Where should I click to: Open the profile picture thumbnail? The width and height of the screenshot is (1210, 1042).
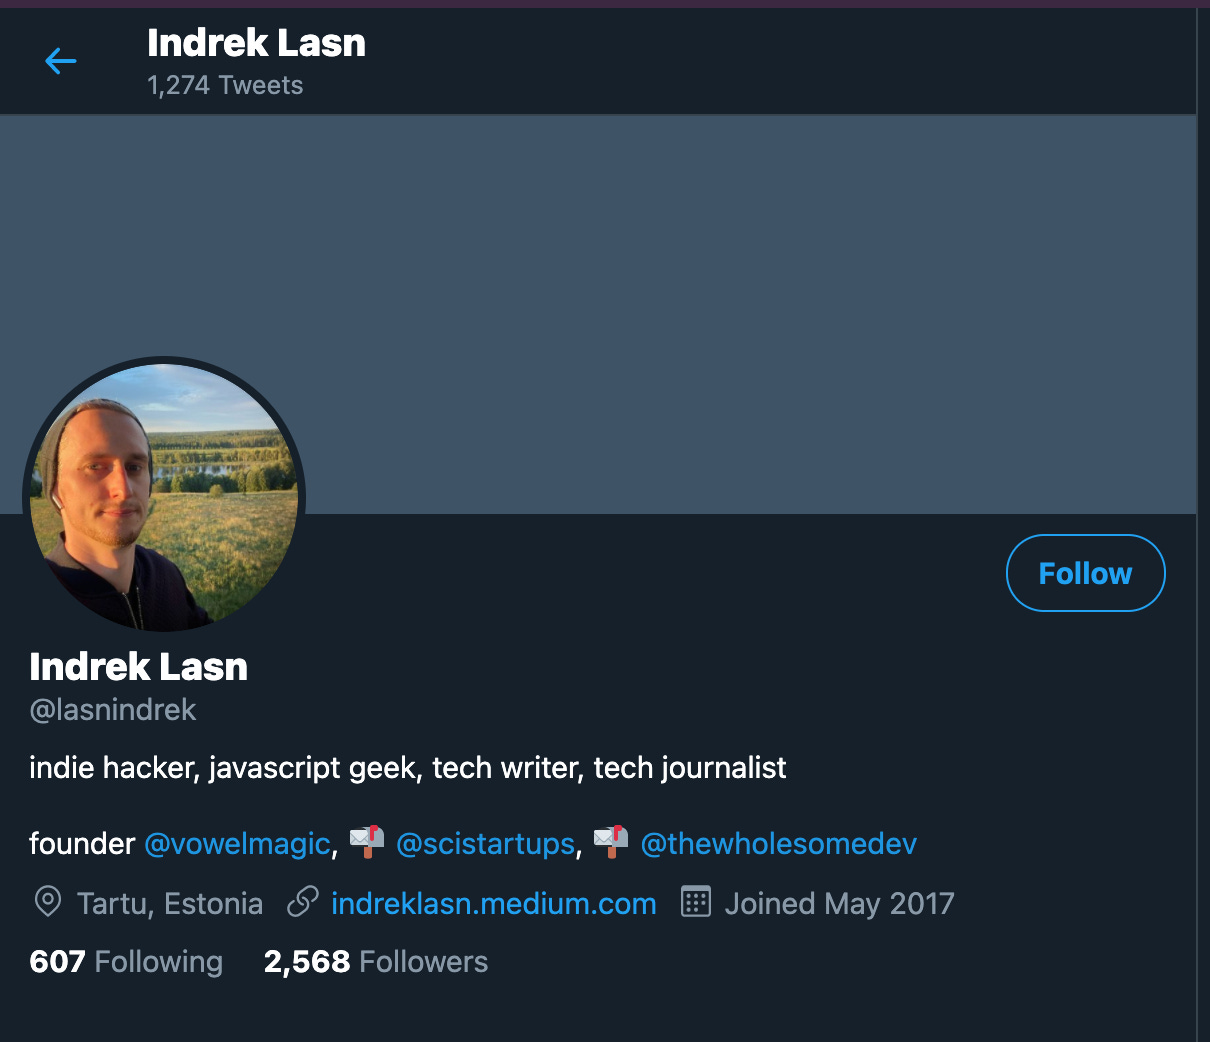point(164,497)
